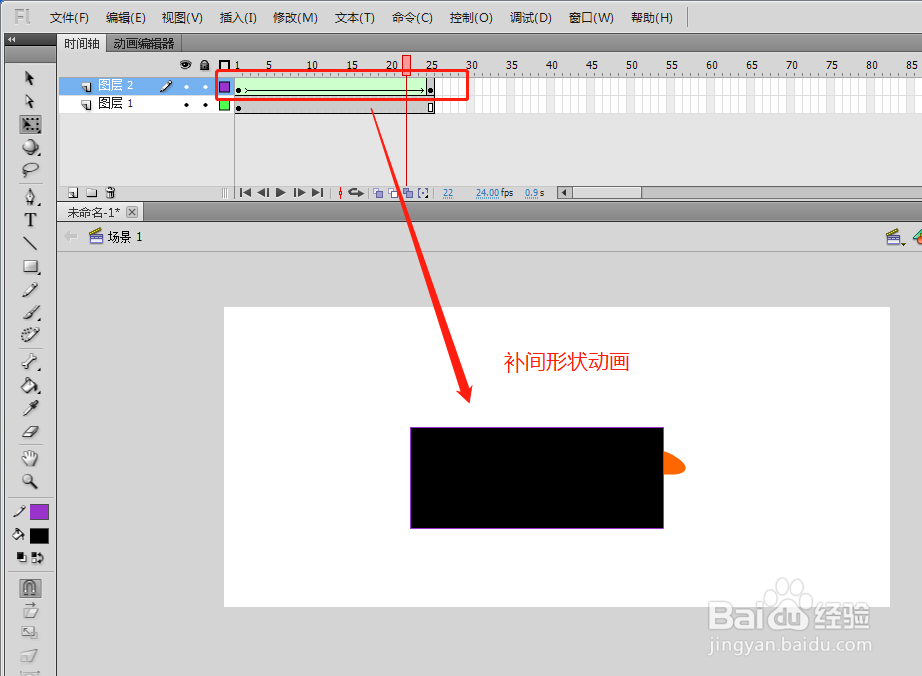Open the 插入(I) menu
The height and width of the screenshot is (676, 922).
[x=238, y=18]
